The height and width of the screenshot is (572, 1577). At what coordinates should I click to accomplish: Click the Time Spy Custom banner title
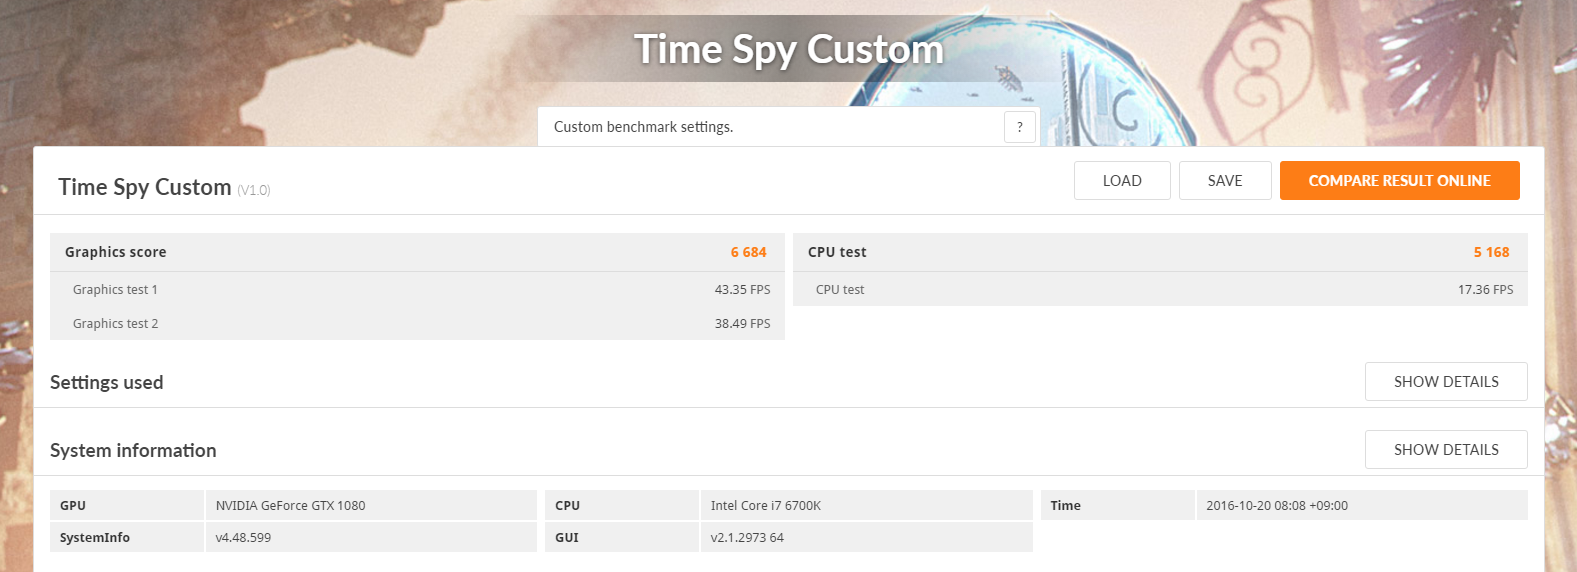click(x=788, y=49)
